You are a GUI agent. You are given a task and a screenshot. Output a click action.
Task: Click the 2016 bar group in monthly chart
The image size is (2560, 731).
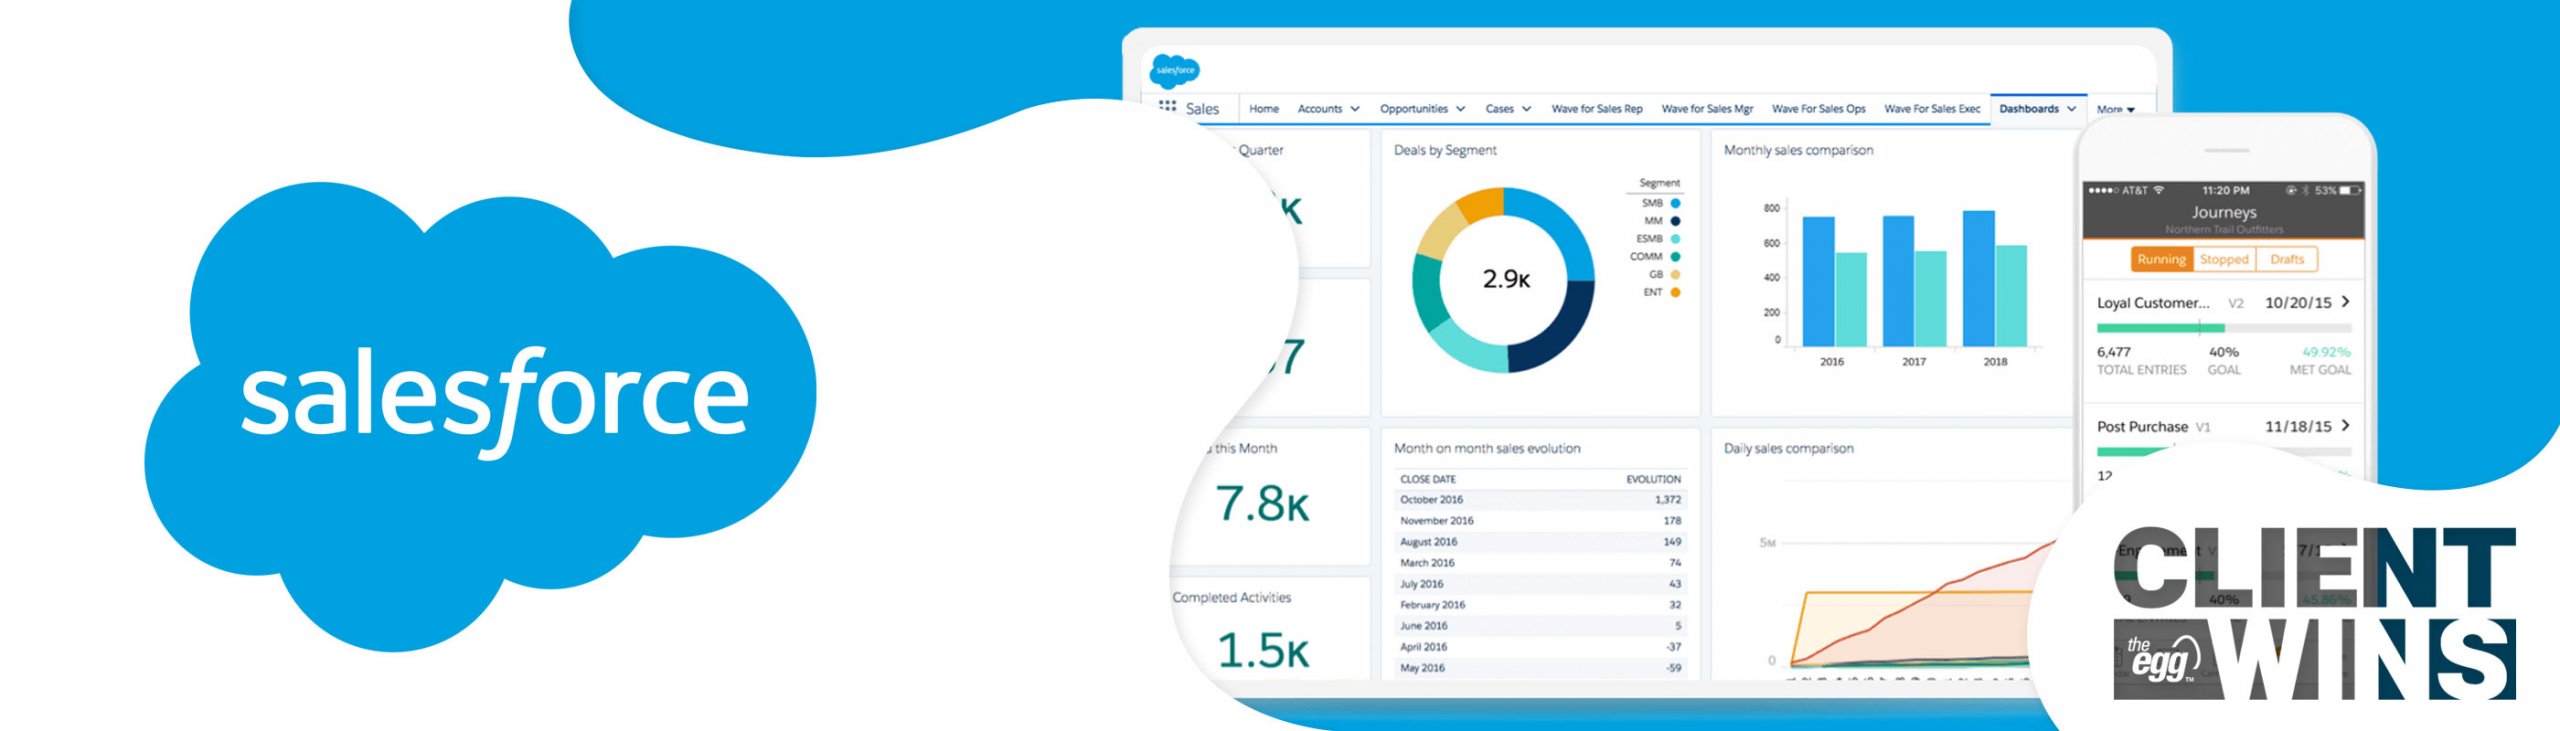(1835, 281)
